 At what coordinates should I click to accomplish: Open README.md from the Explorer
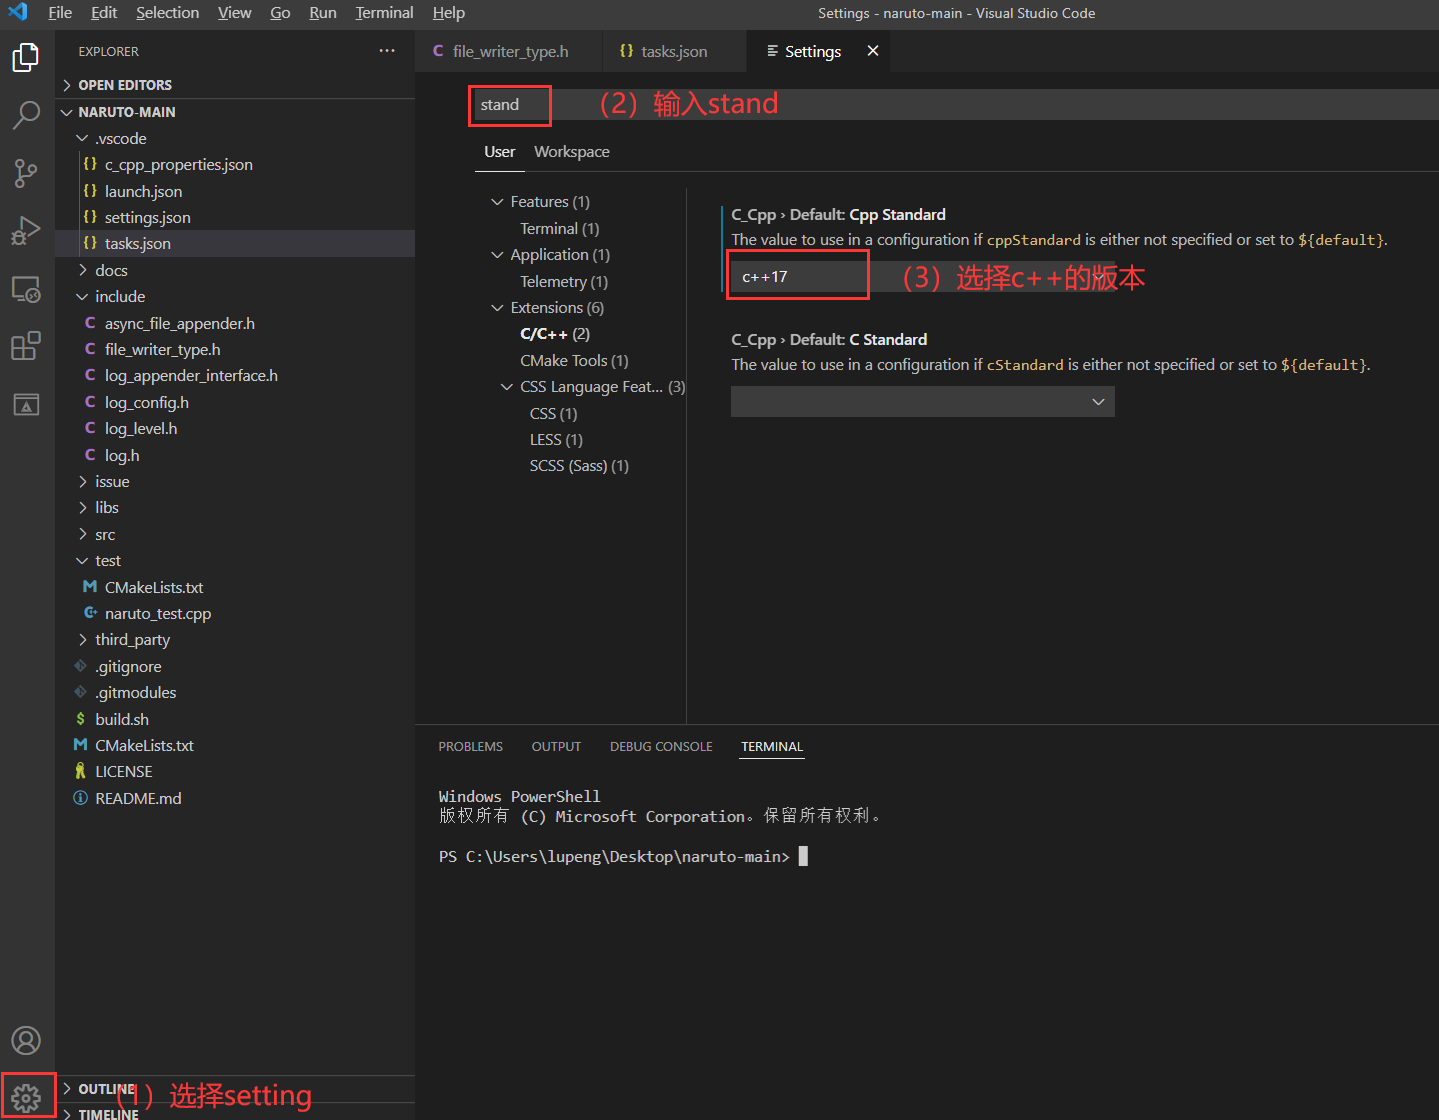[137, 797]
